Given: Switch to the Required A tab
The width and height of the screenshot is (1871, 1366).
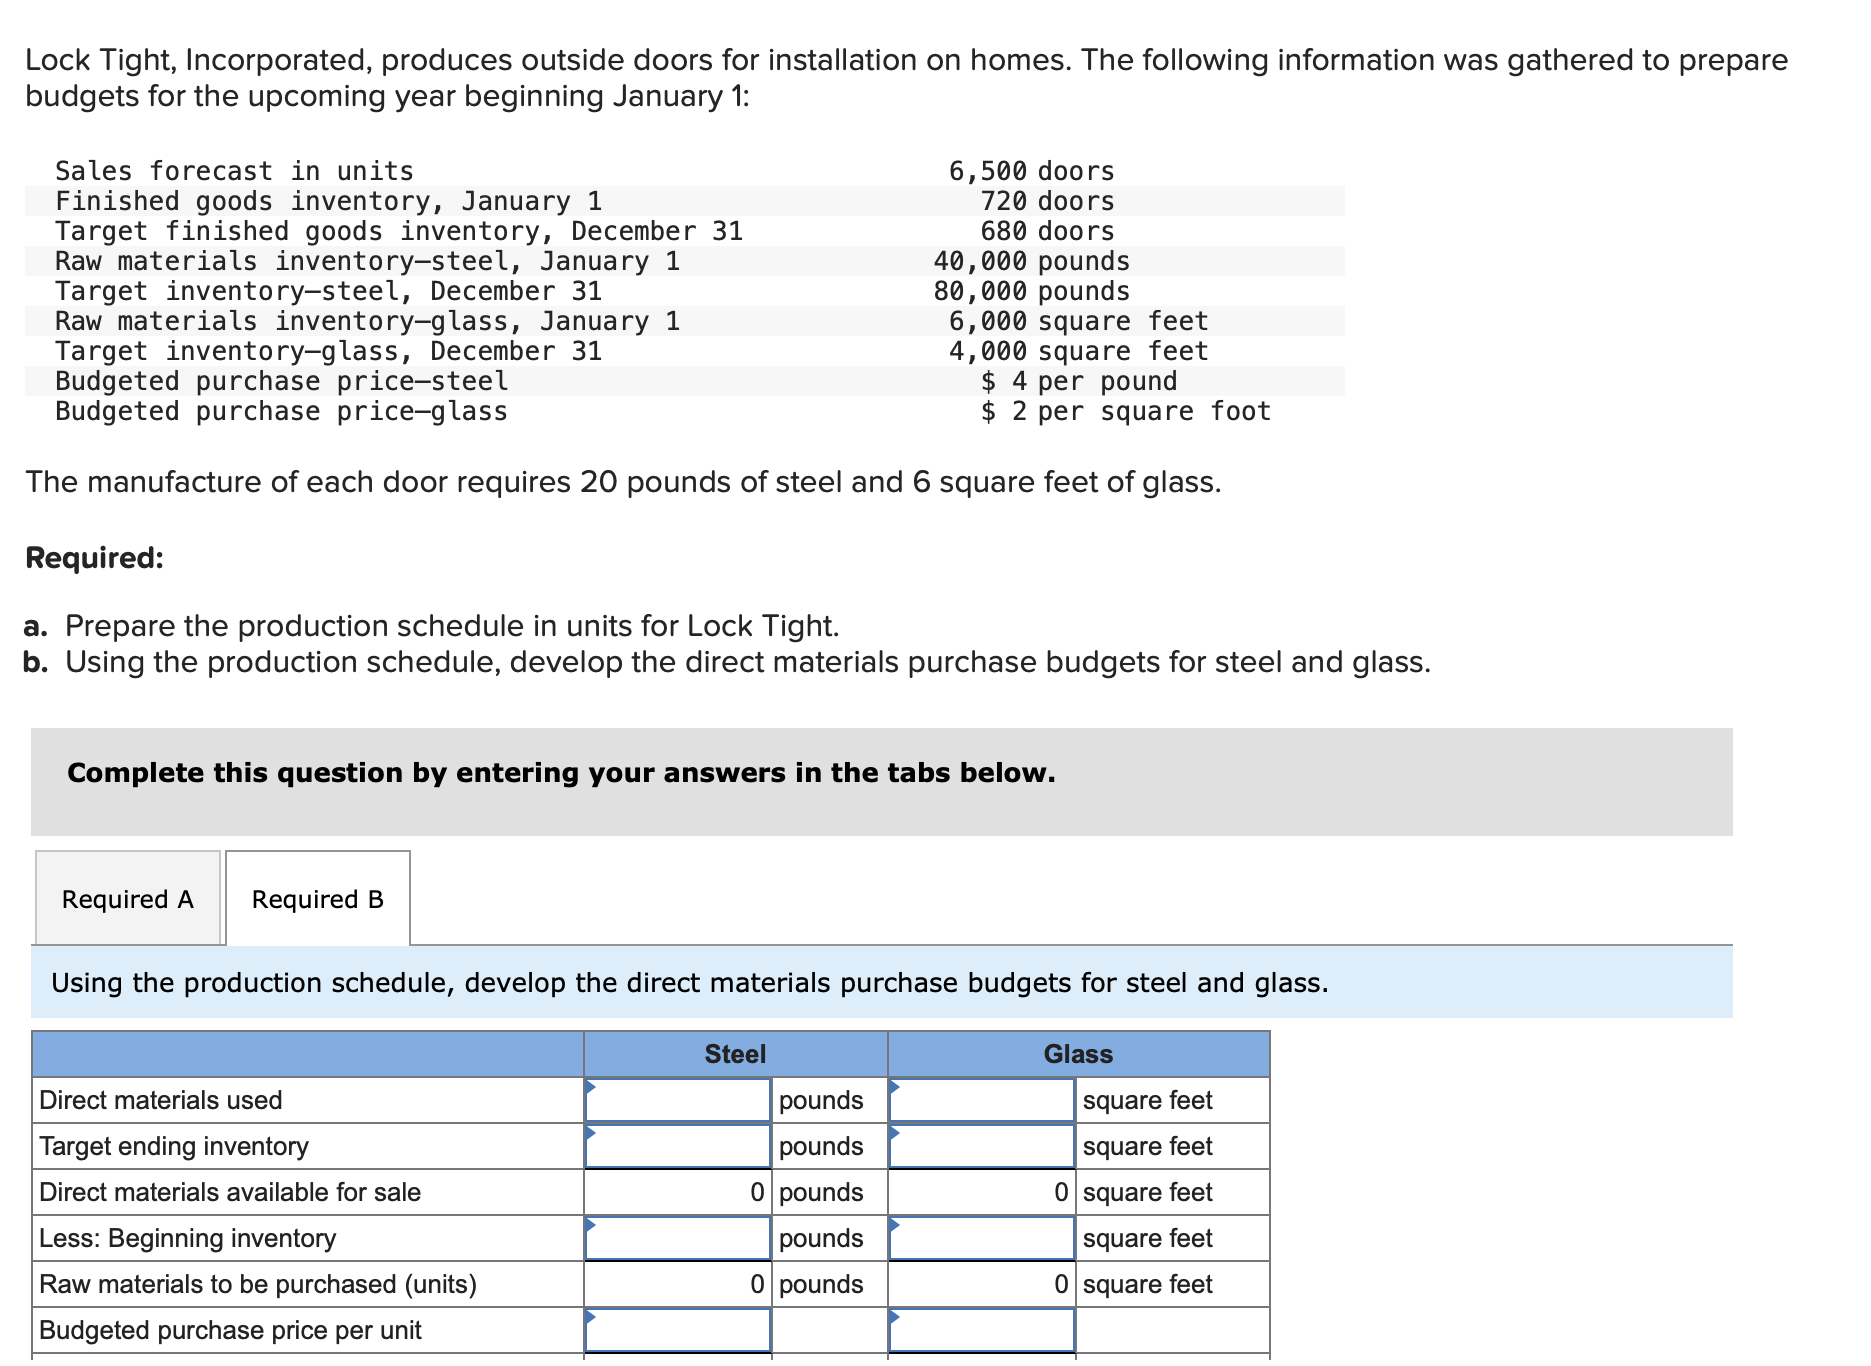Looking at the screenshot, I should pyautogui.click(x=128, y=898).
